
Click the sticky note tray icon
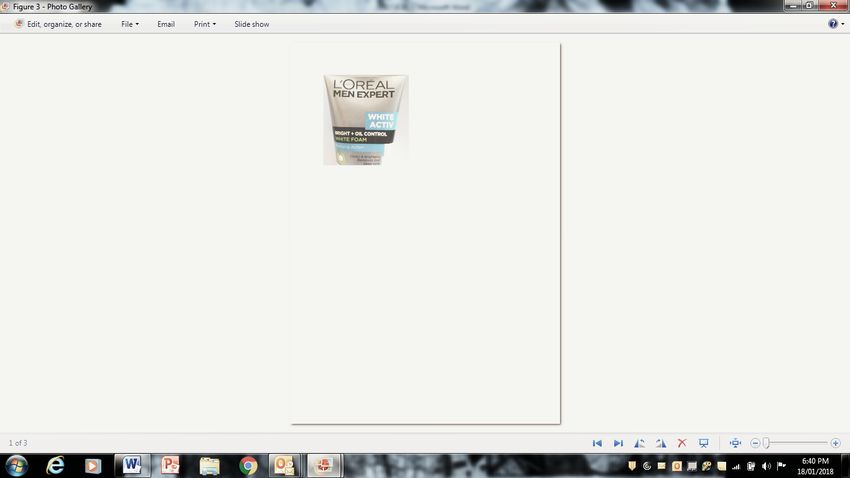coord(722,466)
